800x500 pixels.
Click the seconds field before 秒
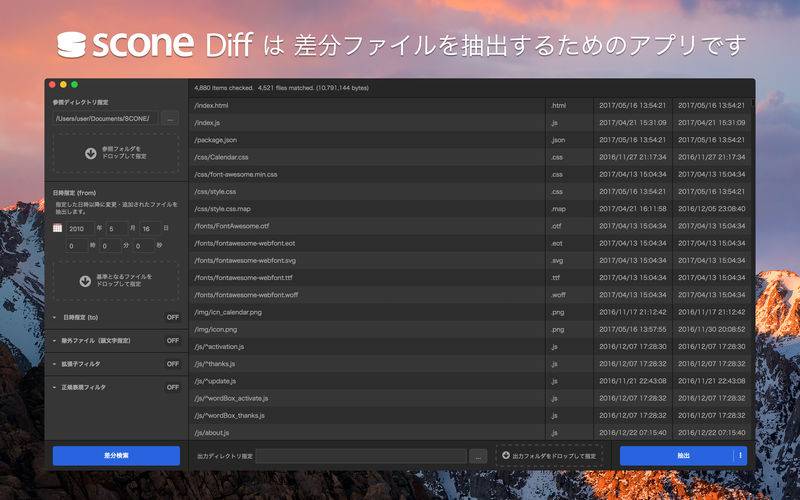(143, 246)
